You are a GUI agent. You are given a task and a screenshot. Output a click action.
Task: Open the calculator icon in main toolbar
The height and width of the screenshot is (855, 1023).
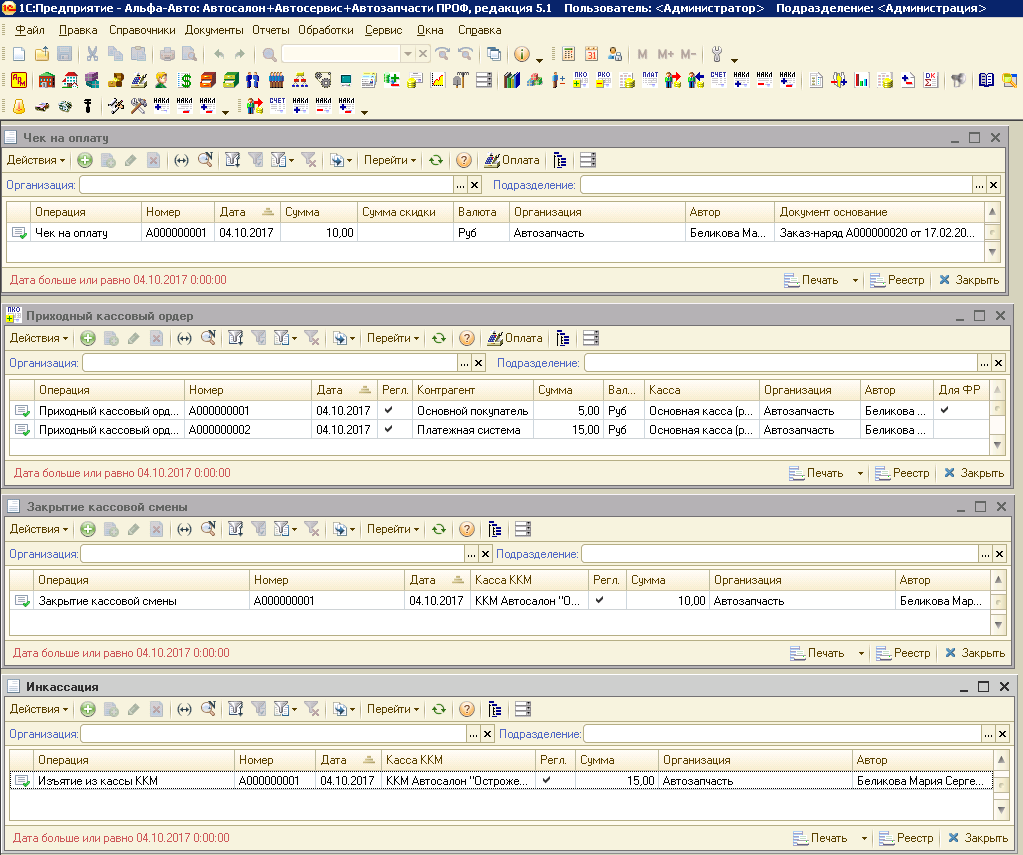point(568,54)
